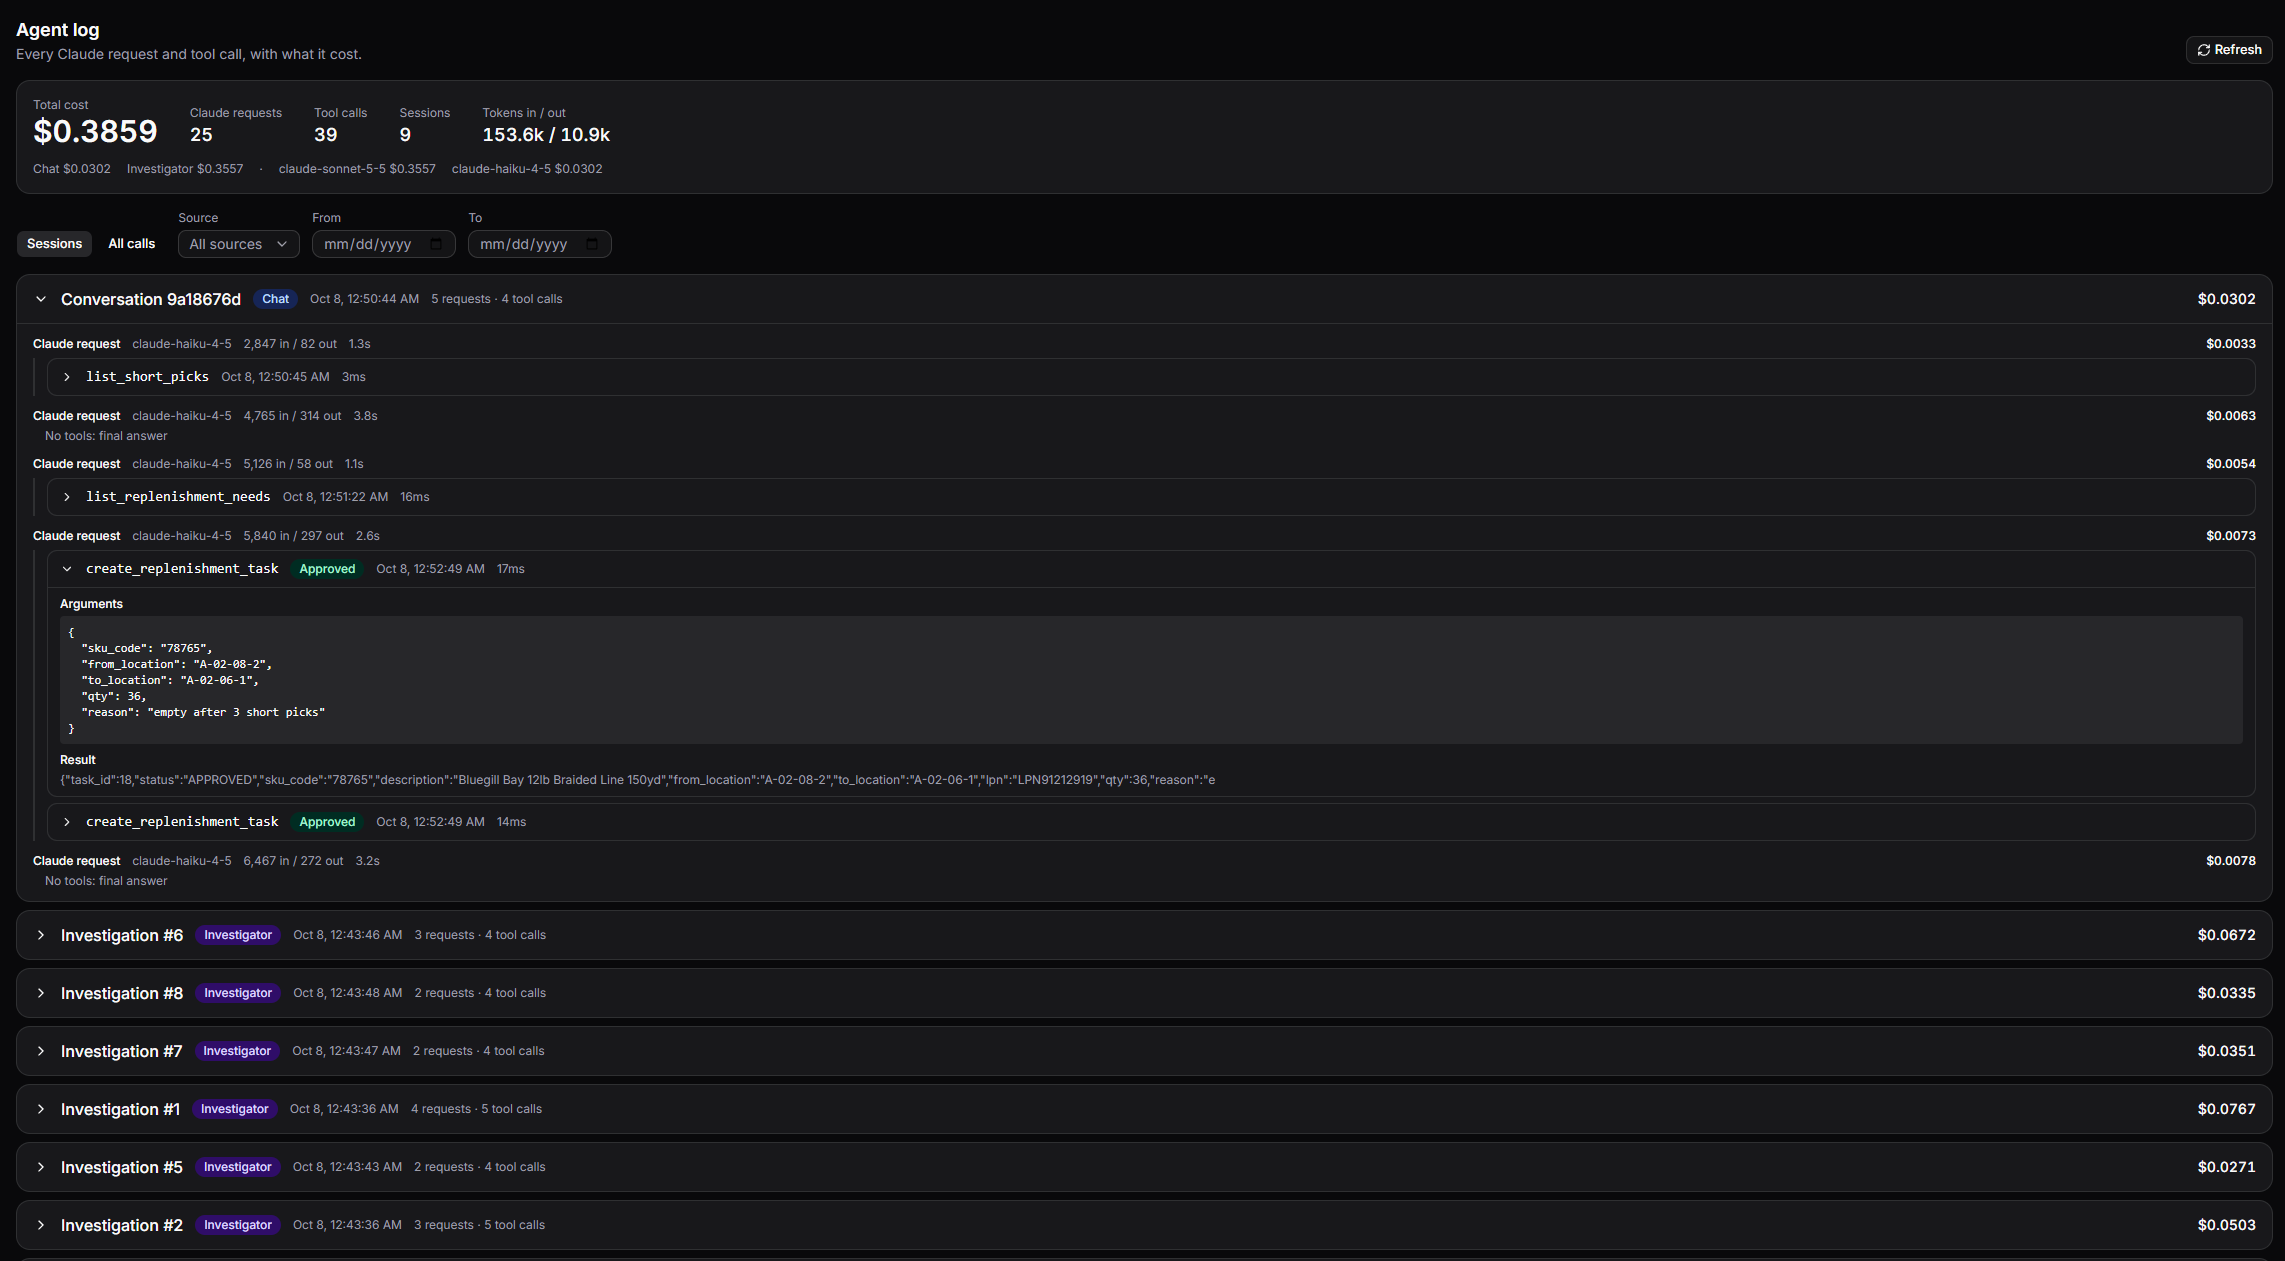Click the Arguments JSON code block
Viewport: 2285px width, 1261px height.
1151,680
